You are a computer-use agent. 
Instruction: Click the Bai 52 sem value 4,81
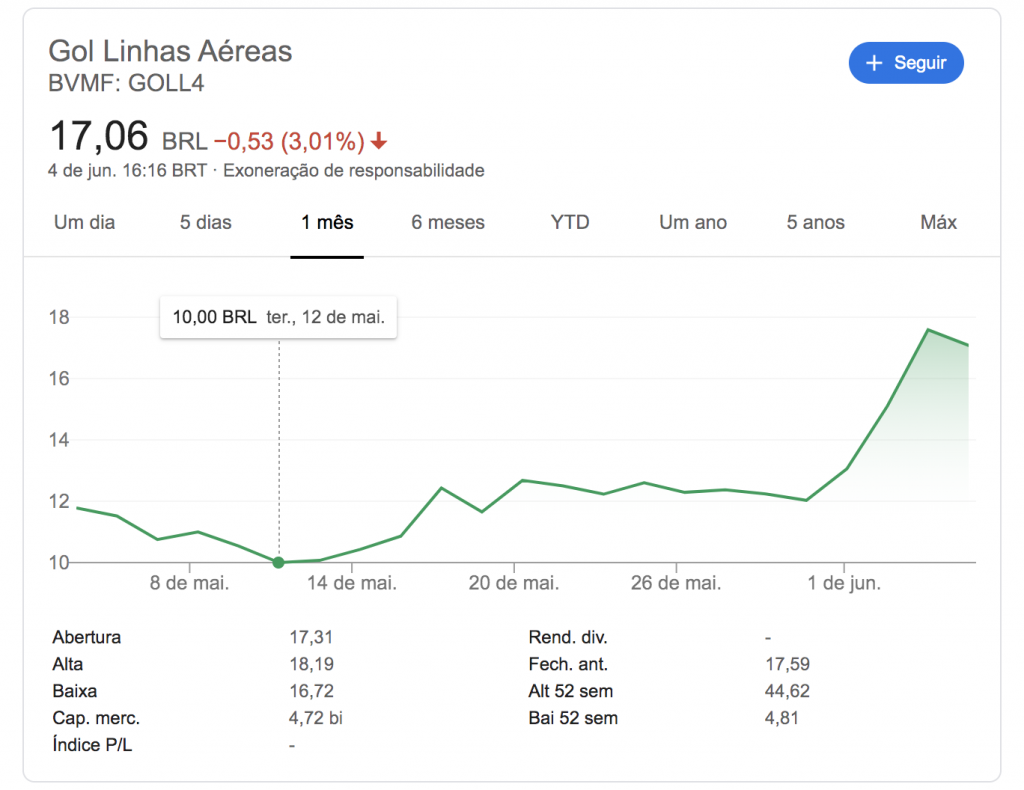click(782, 718)
